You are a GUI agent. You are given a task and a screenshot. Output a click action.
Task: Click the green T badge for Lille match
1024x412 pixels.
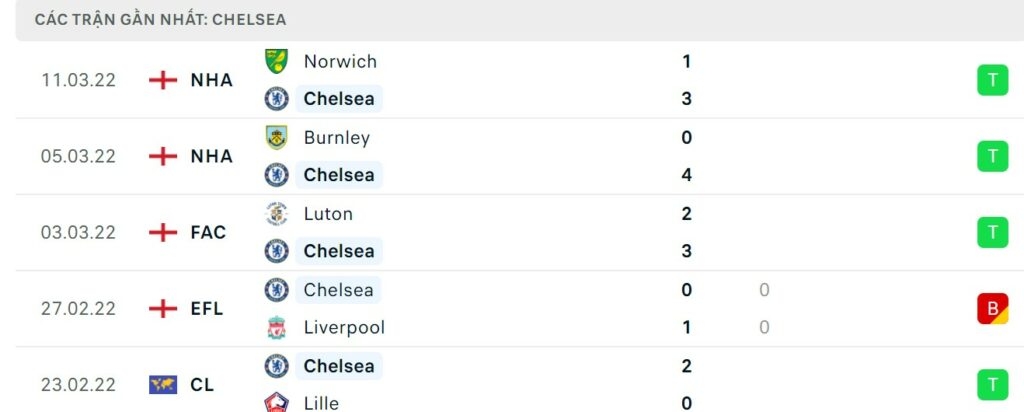pyautogui.click(x=992, y=384)
